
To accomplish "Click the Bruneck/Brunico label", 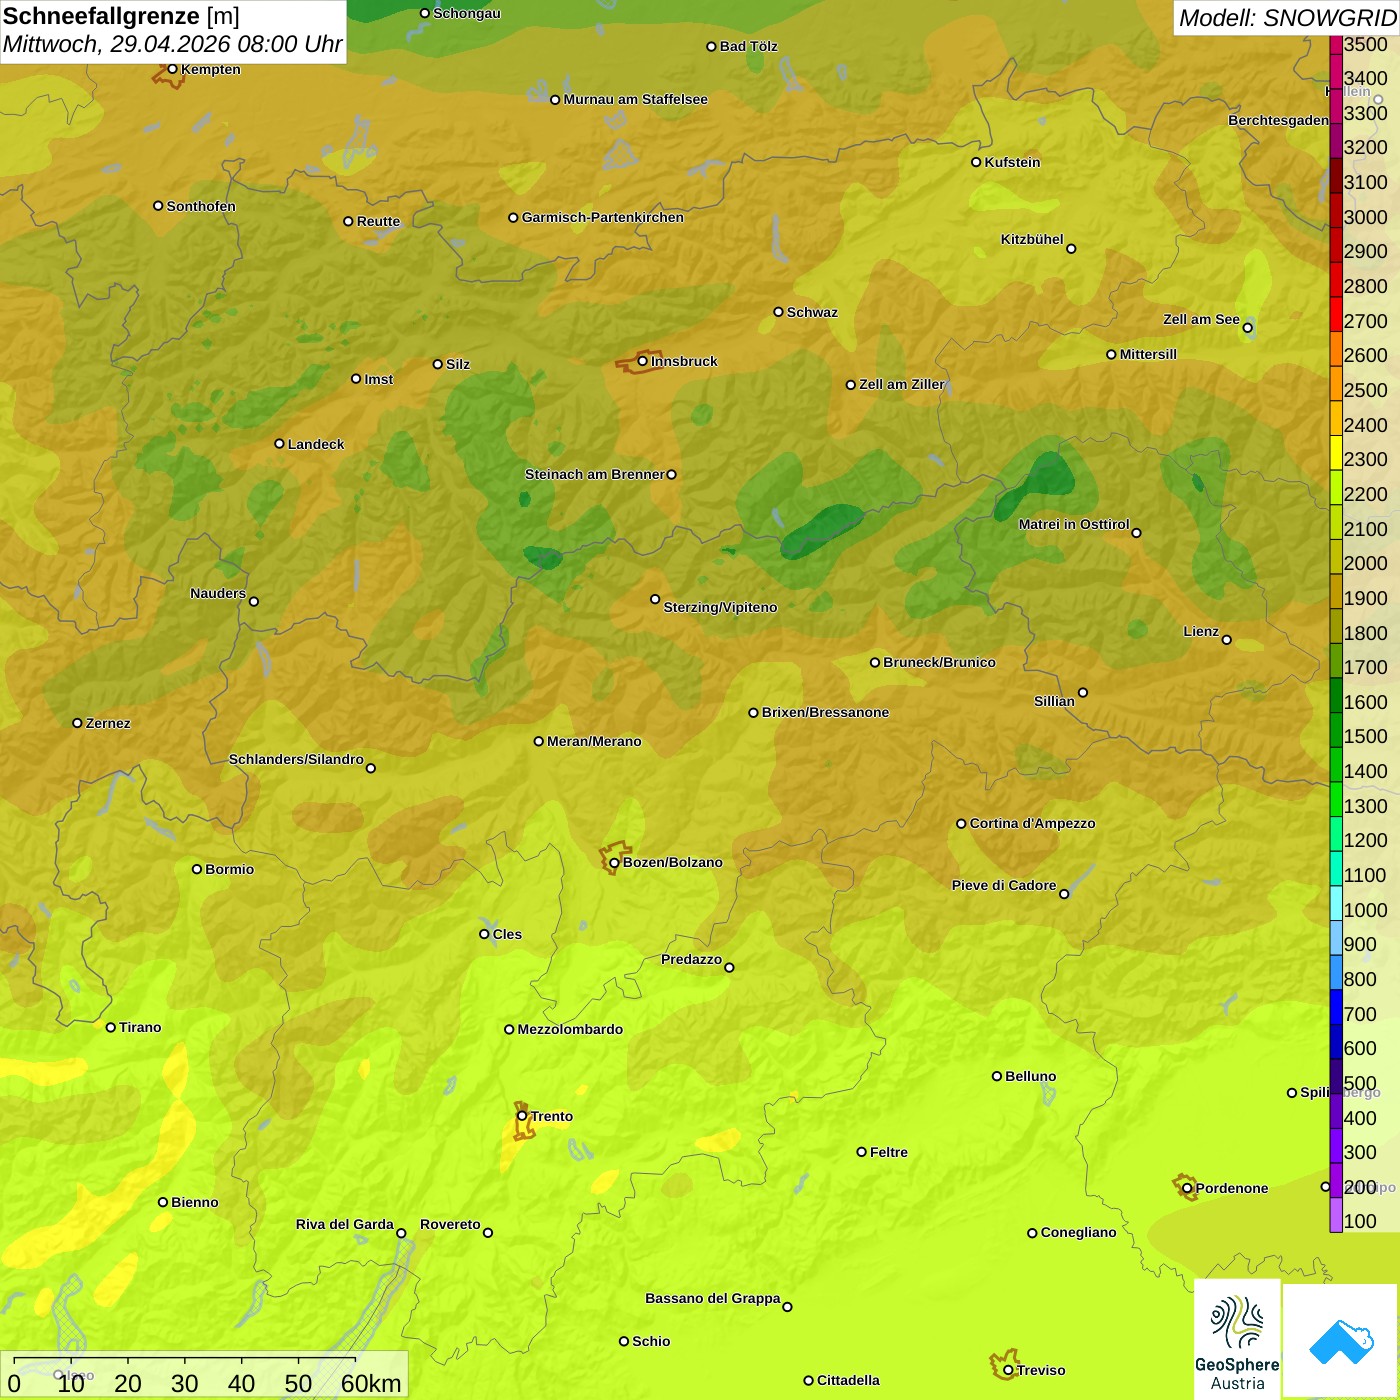I will [x=939, y=662].
